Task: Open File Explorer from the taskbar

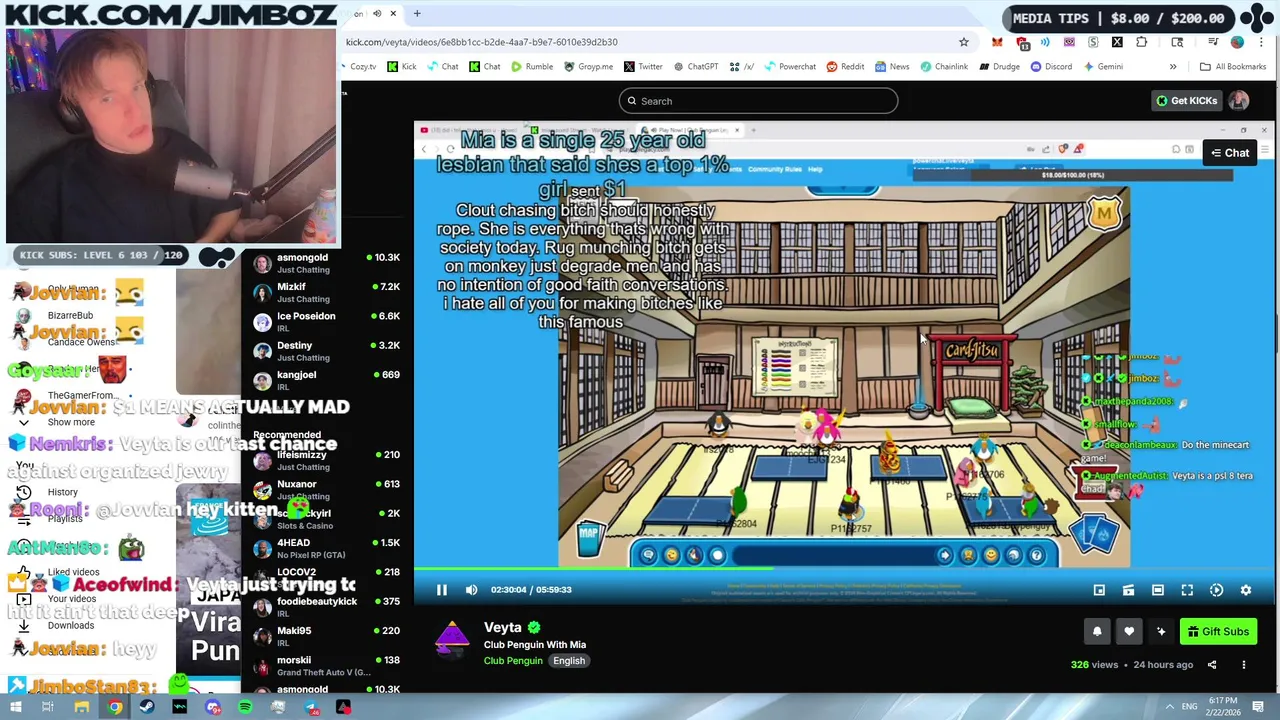Action: (82, 707)
